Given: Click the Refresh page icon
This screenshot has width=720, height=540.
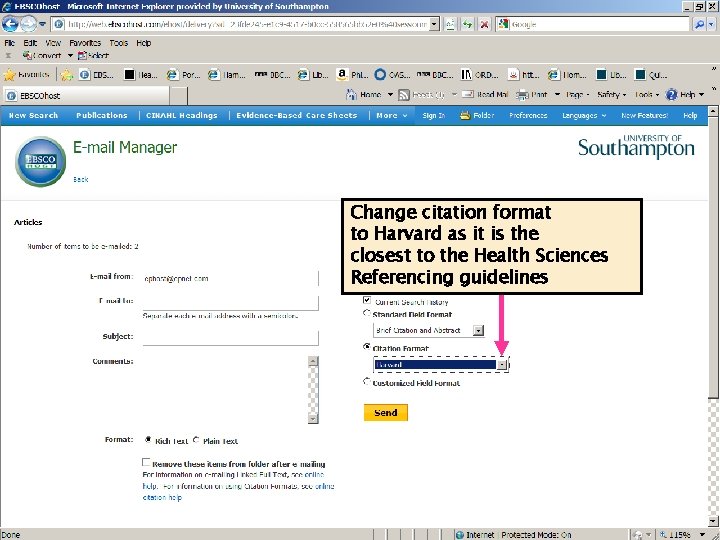Looking at the screenshot, I should pos(467,24).
